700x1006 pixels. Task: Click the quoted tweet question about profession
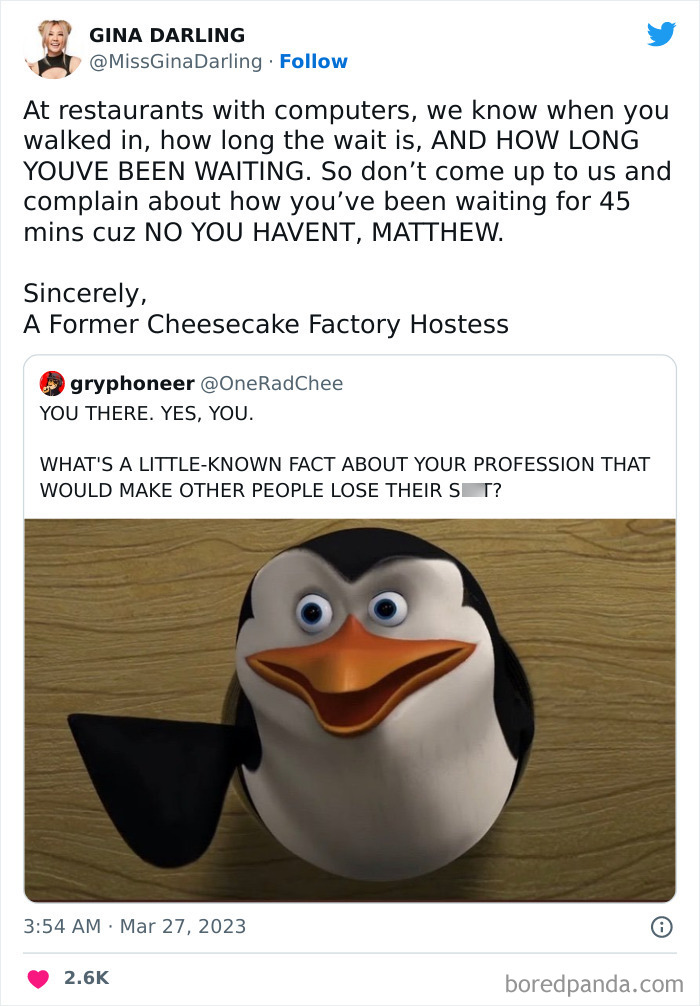point(345,477)
